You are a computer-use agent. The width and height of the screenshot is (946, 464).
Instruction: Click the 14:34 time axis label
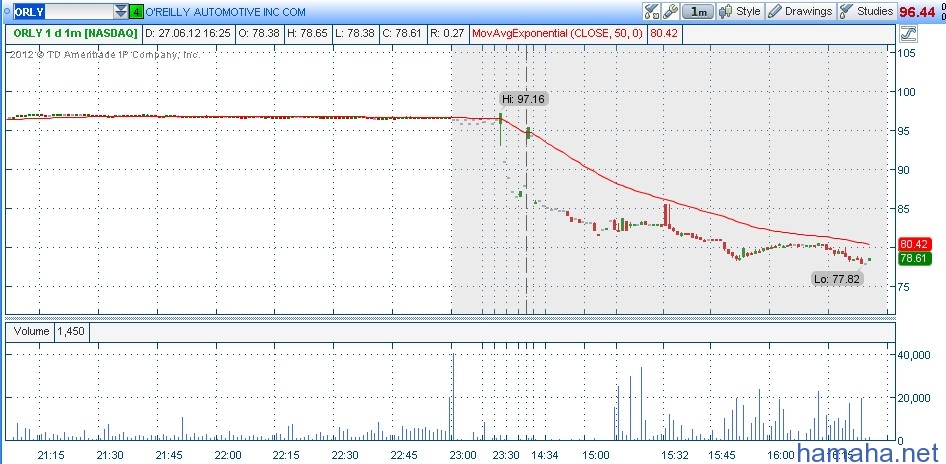pos(544,454)
